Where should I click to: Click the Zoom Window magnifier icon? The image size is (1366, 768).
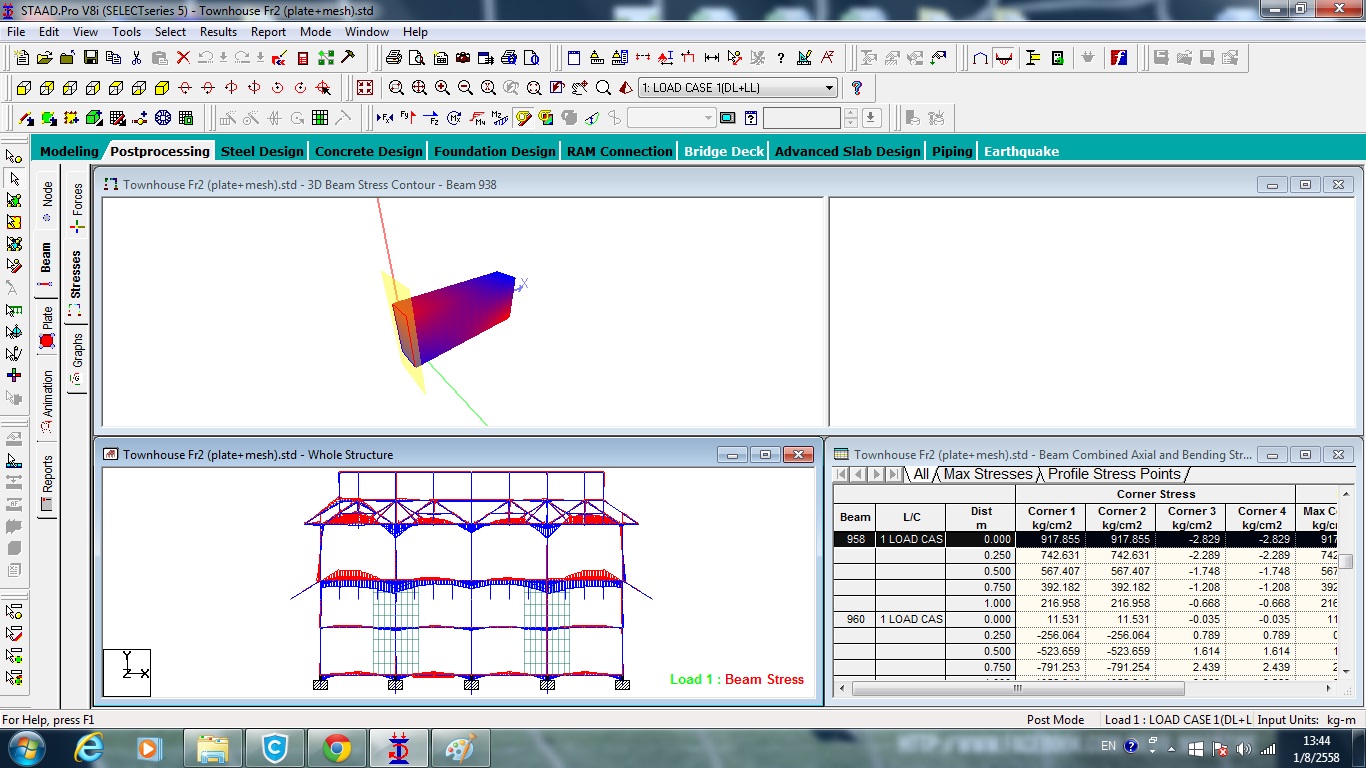coord(396,87)
